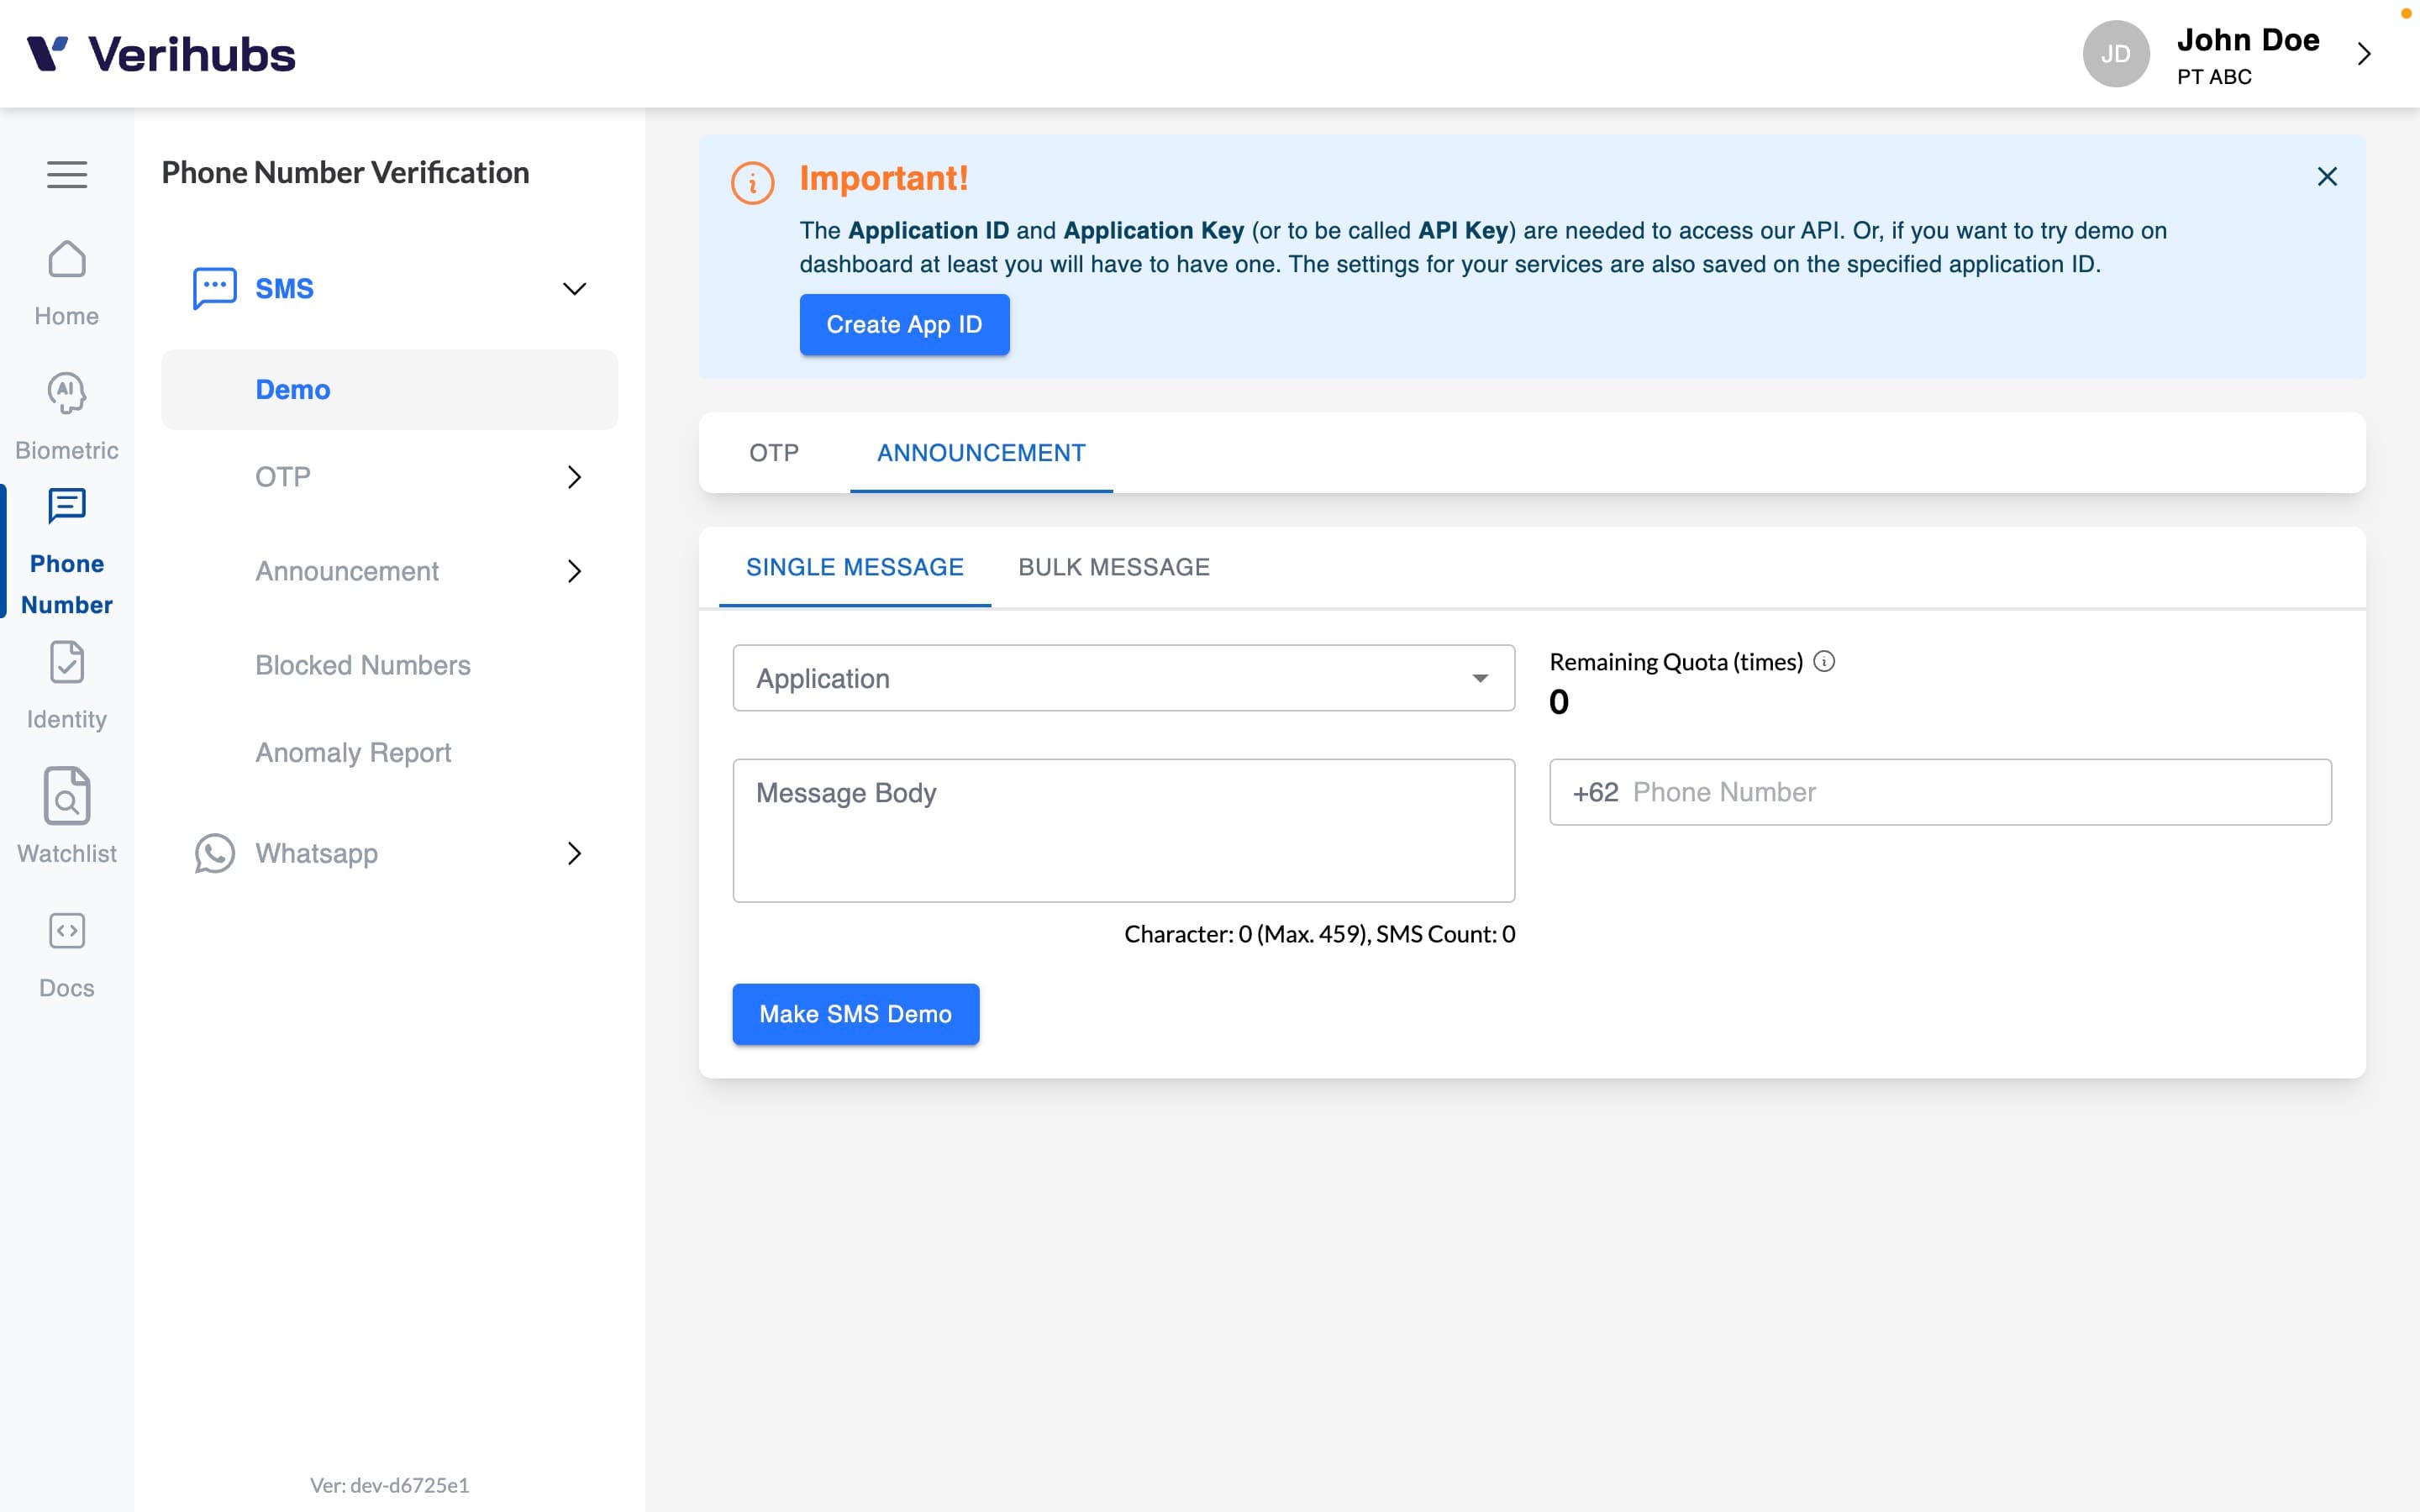This screenshot has height=1512, width=2420.
Task: Open Identity section icon
Action: (x=67, y=662)
